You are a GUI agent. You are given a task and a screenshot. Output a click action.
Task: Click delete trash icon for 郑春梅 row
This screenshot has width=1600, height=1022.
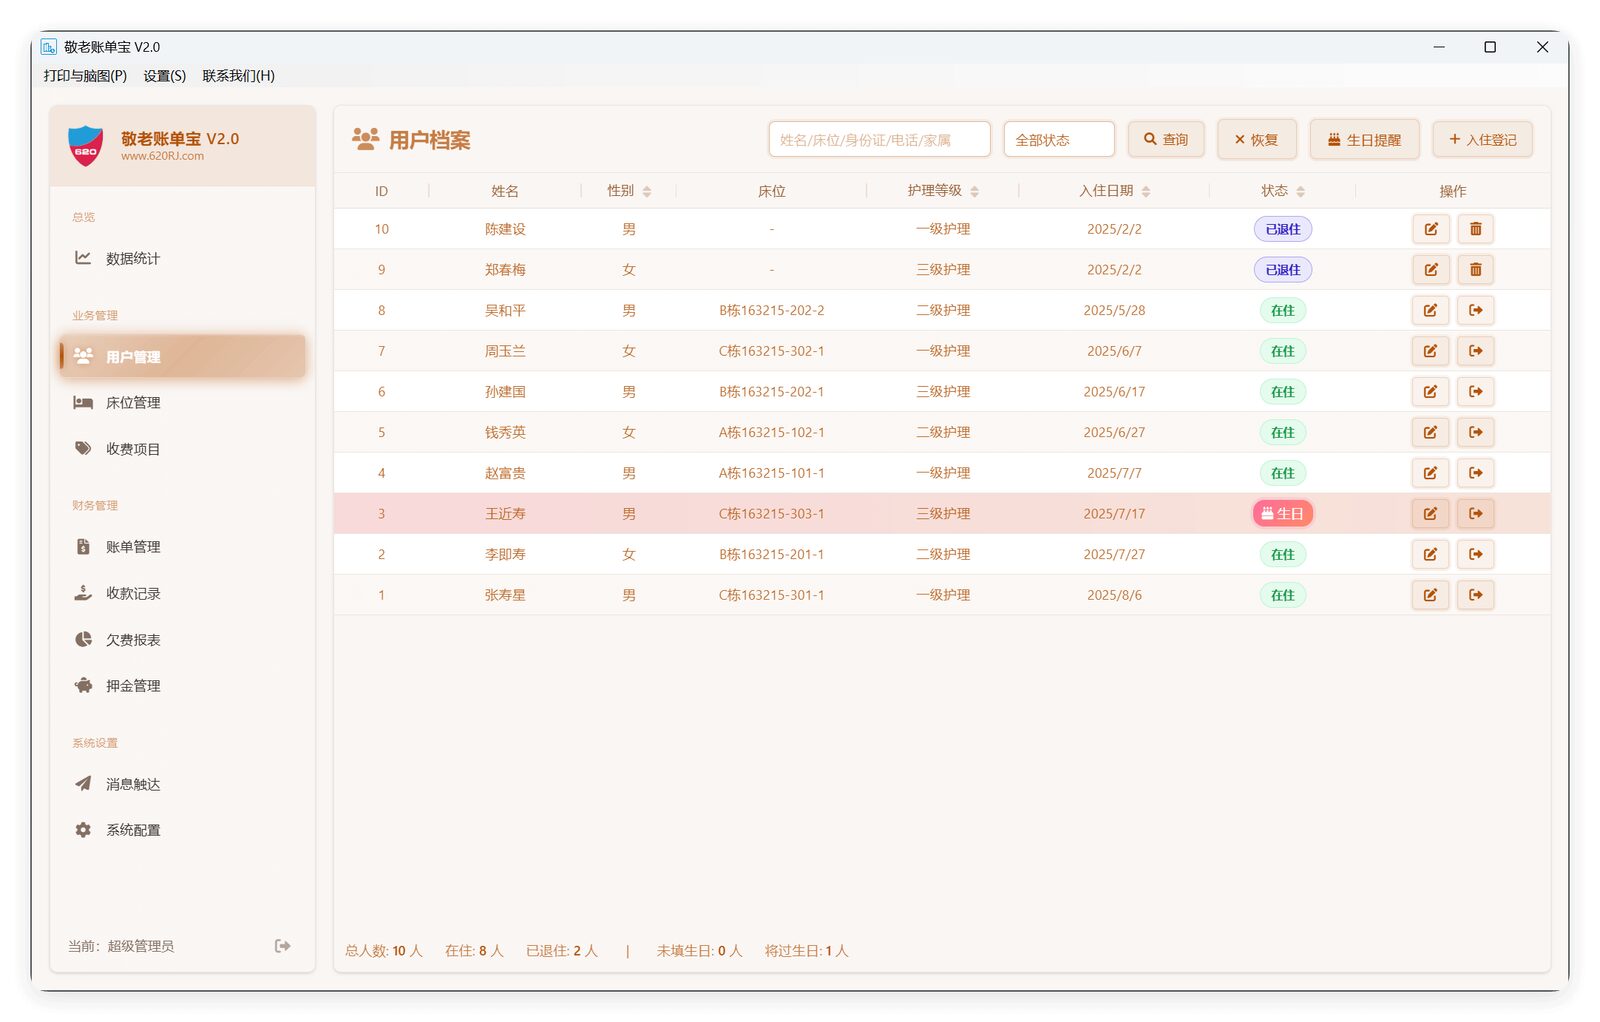point(1475,270)
